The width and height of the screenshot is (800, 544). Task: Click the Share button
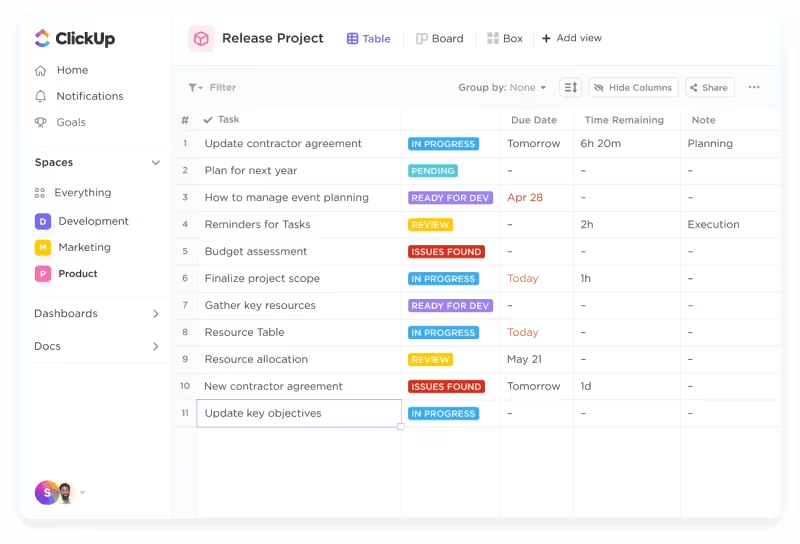point(710,88)
